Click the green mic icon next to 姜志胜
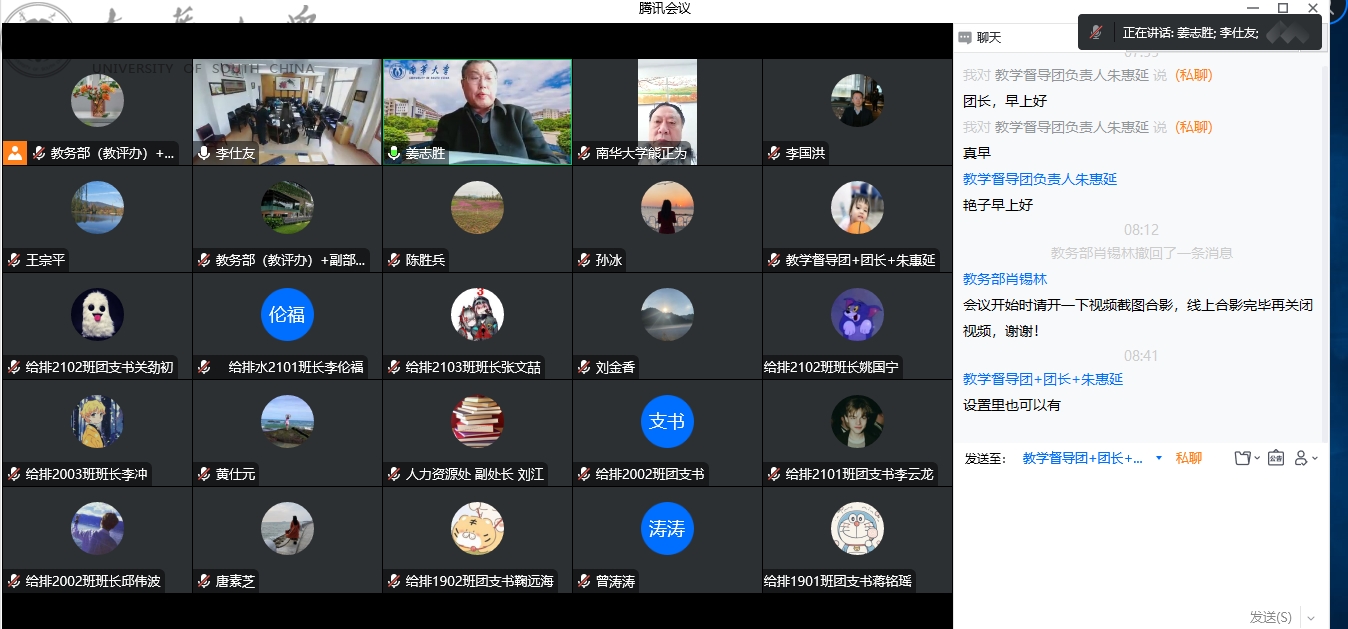This screenshot has height=629, width=1348. pyautogui.click(x=394, y=154)
